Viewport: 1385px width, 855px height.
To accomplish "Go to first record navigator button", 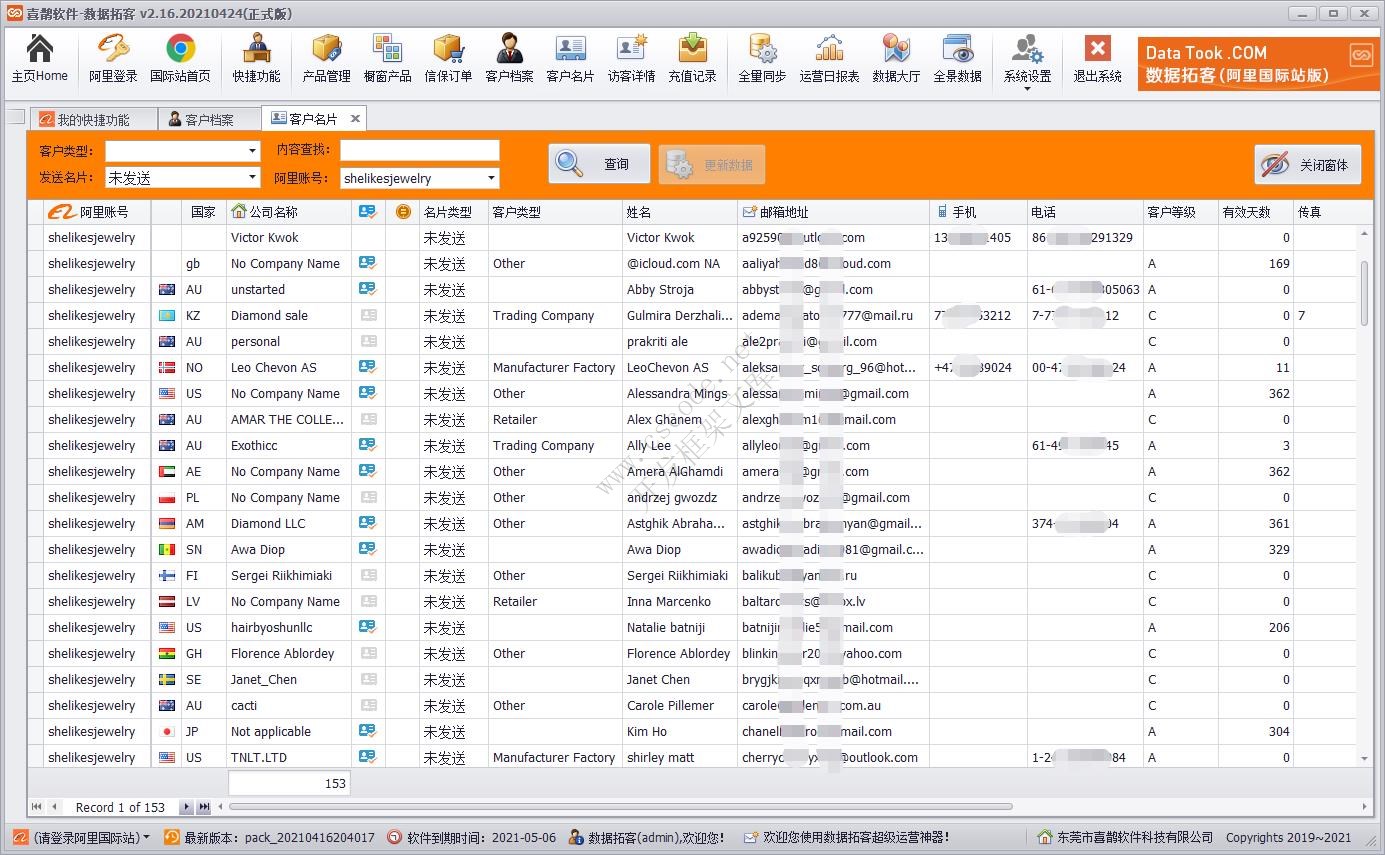I will pos(37,807).
